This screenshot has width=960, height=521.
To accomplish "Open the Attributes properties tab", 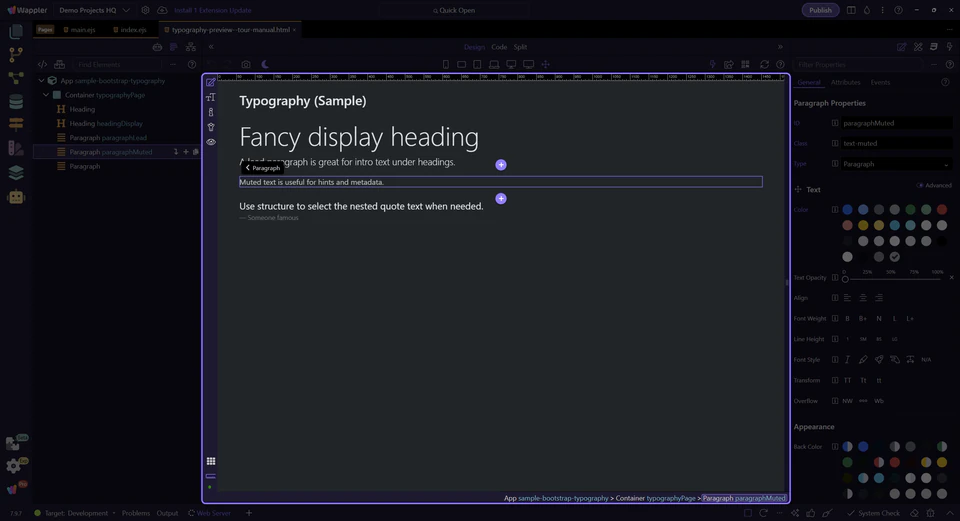I will coord(846,83).
